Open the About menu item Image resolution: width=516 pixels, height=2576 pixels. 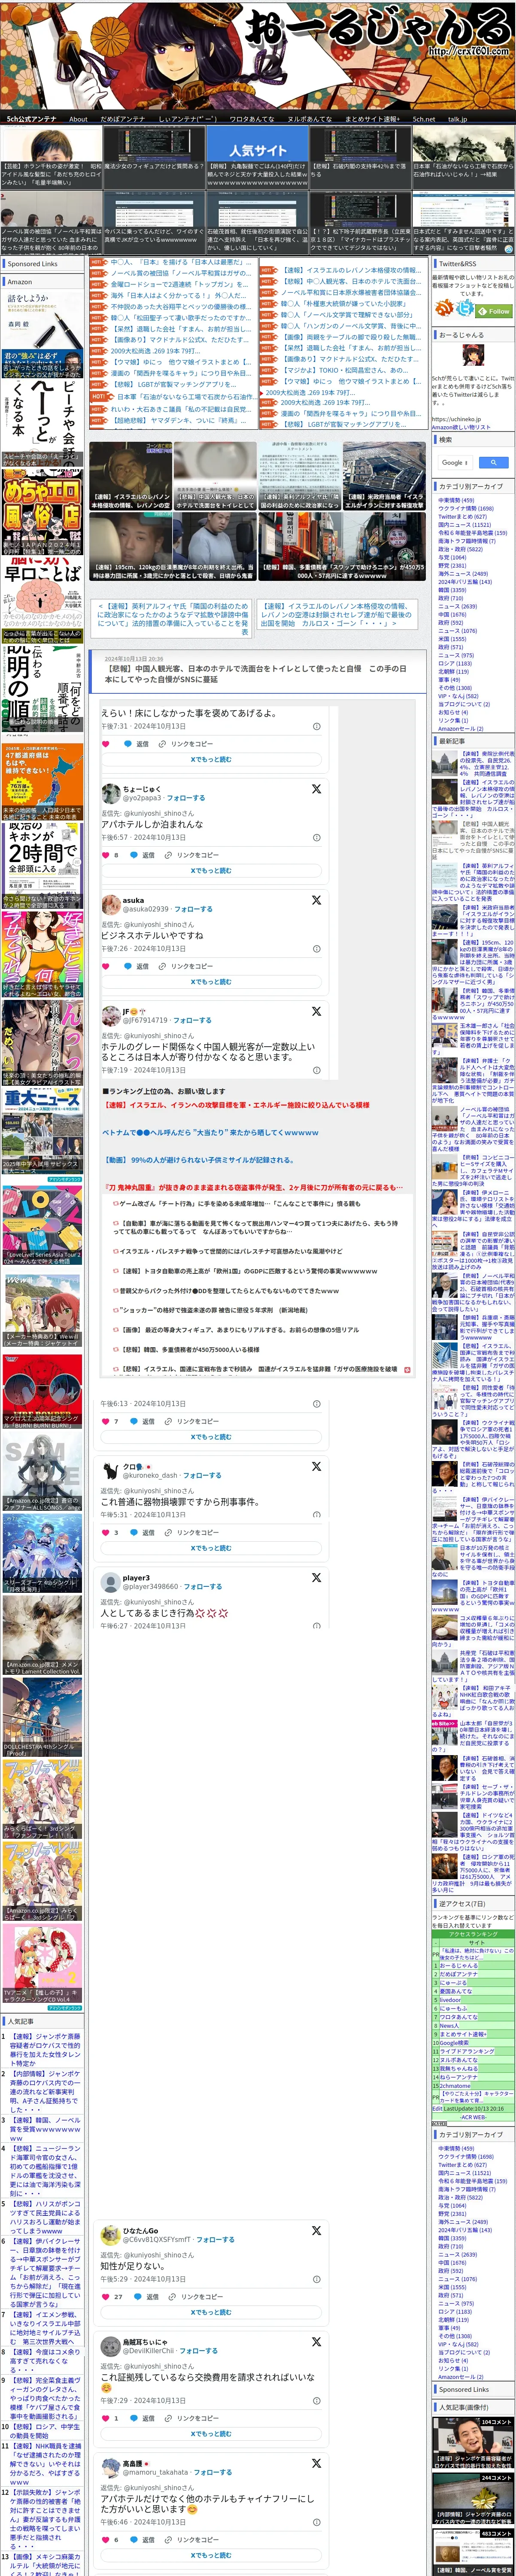[78, 119]
